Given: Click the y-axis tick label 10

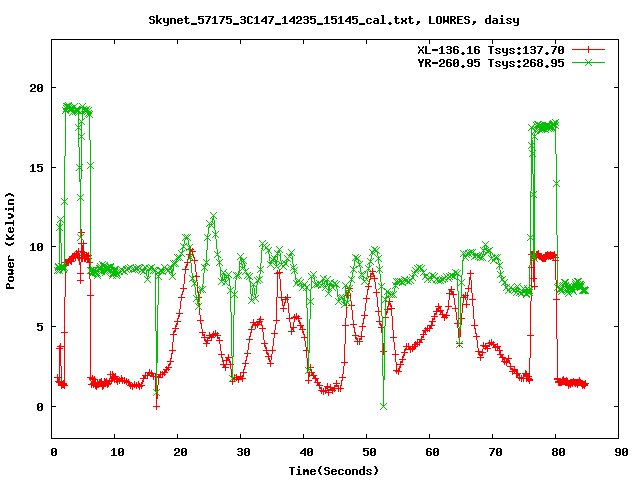Looking at the screenshot, I should click(x=37, y=247).
